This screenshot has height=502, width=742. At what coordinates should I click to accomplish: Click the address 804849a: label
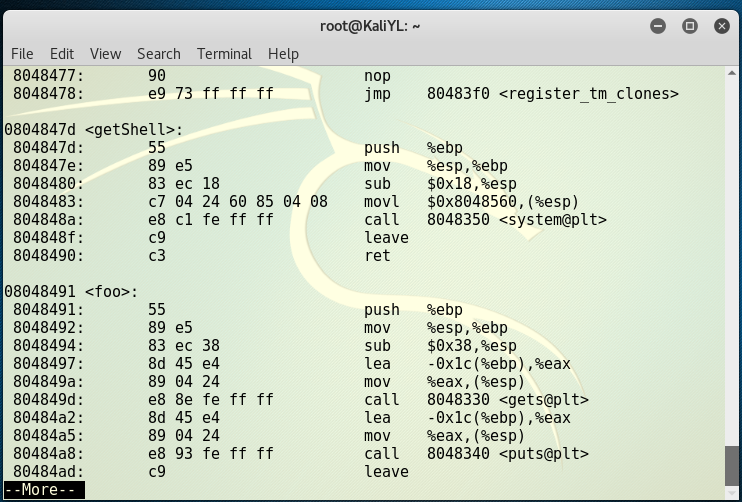click(48, 381)
